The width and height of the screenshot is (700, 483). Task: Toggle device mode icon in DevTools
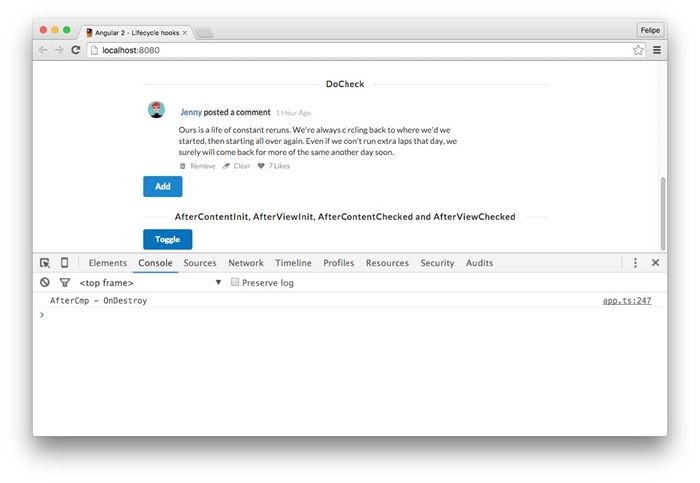pos(64,263)
